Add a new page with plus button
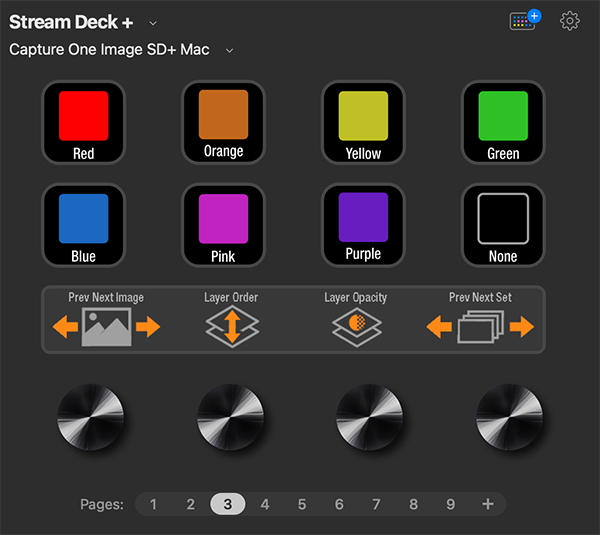Screen dimensions: 600x535 [488, 504]
